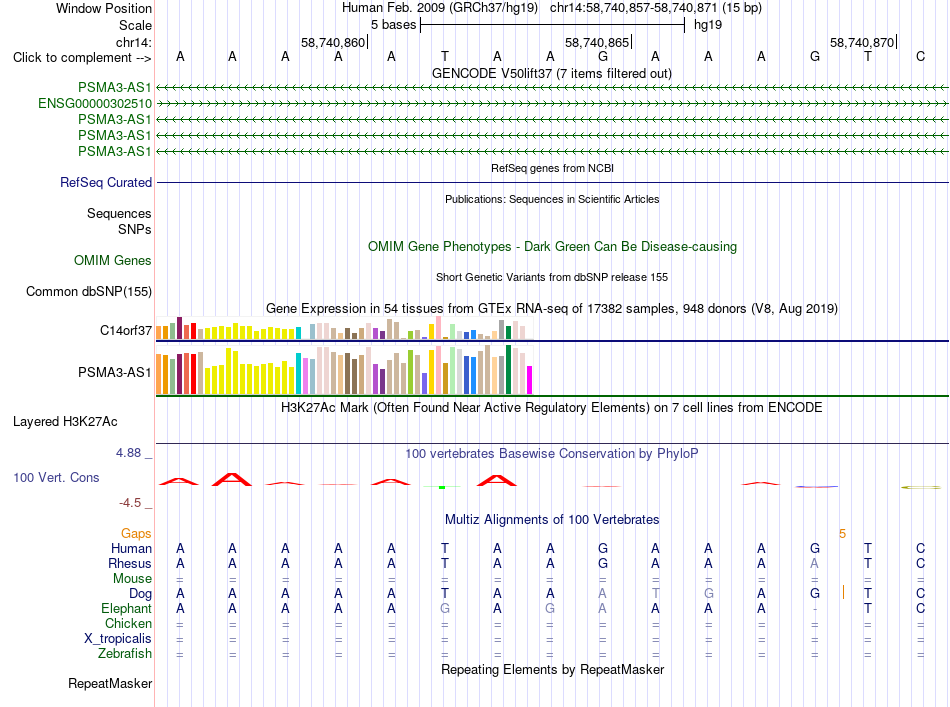Click the Rhesus alignment row label

(130, 563)
